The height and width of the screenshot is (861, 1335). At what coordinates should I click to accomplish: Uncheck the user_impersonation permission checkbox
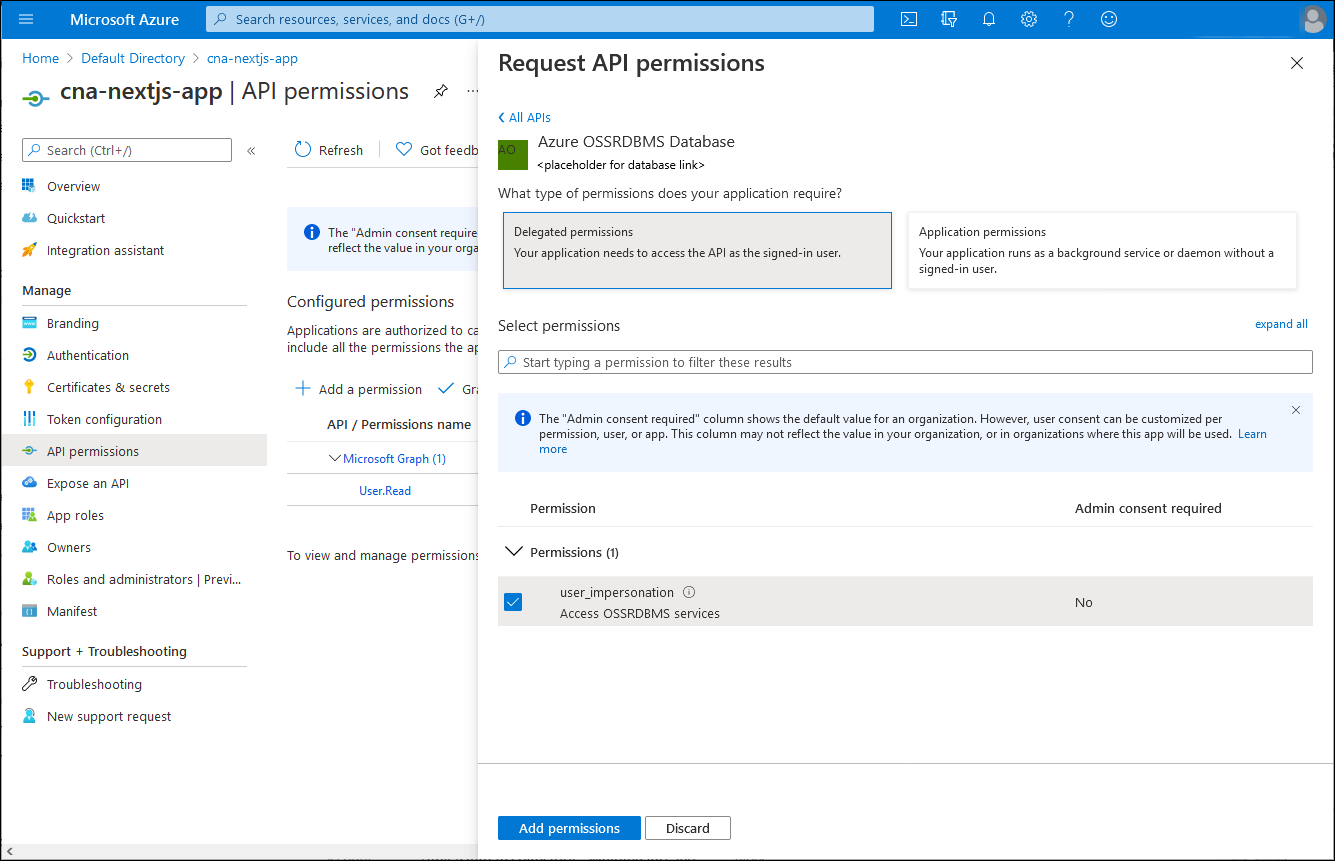(x=513, y=602)
